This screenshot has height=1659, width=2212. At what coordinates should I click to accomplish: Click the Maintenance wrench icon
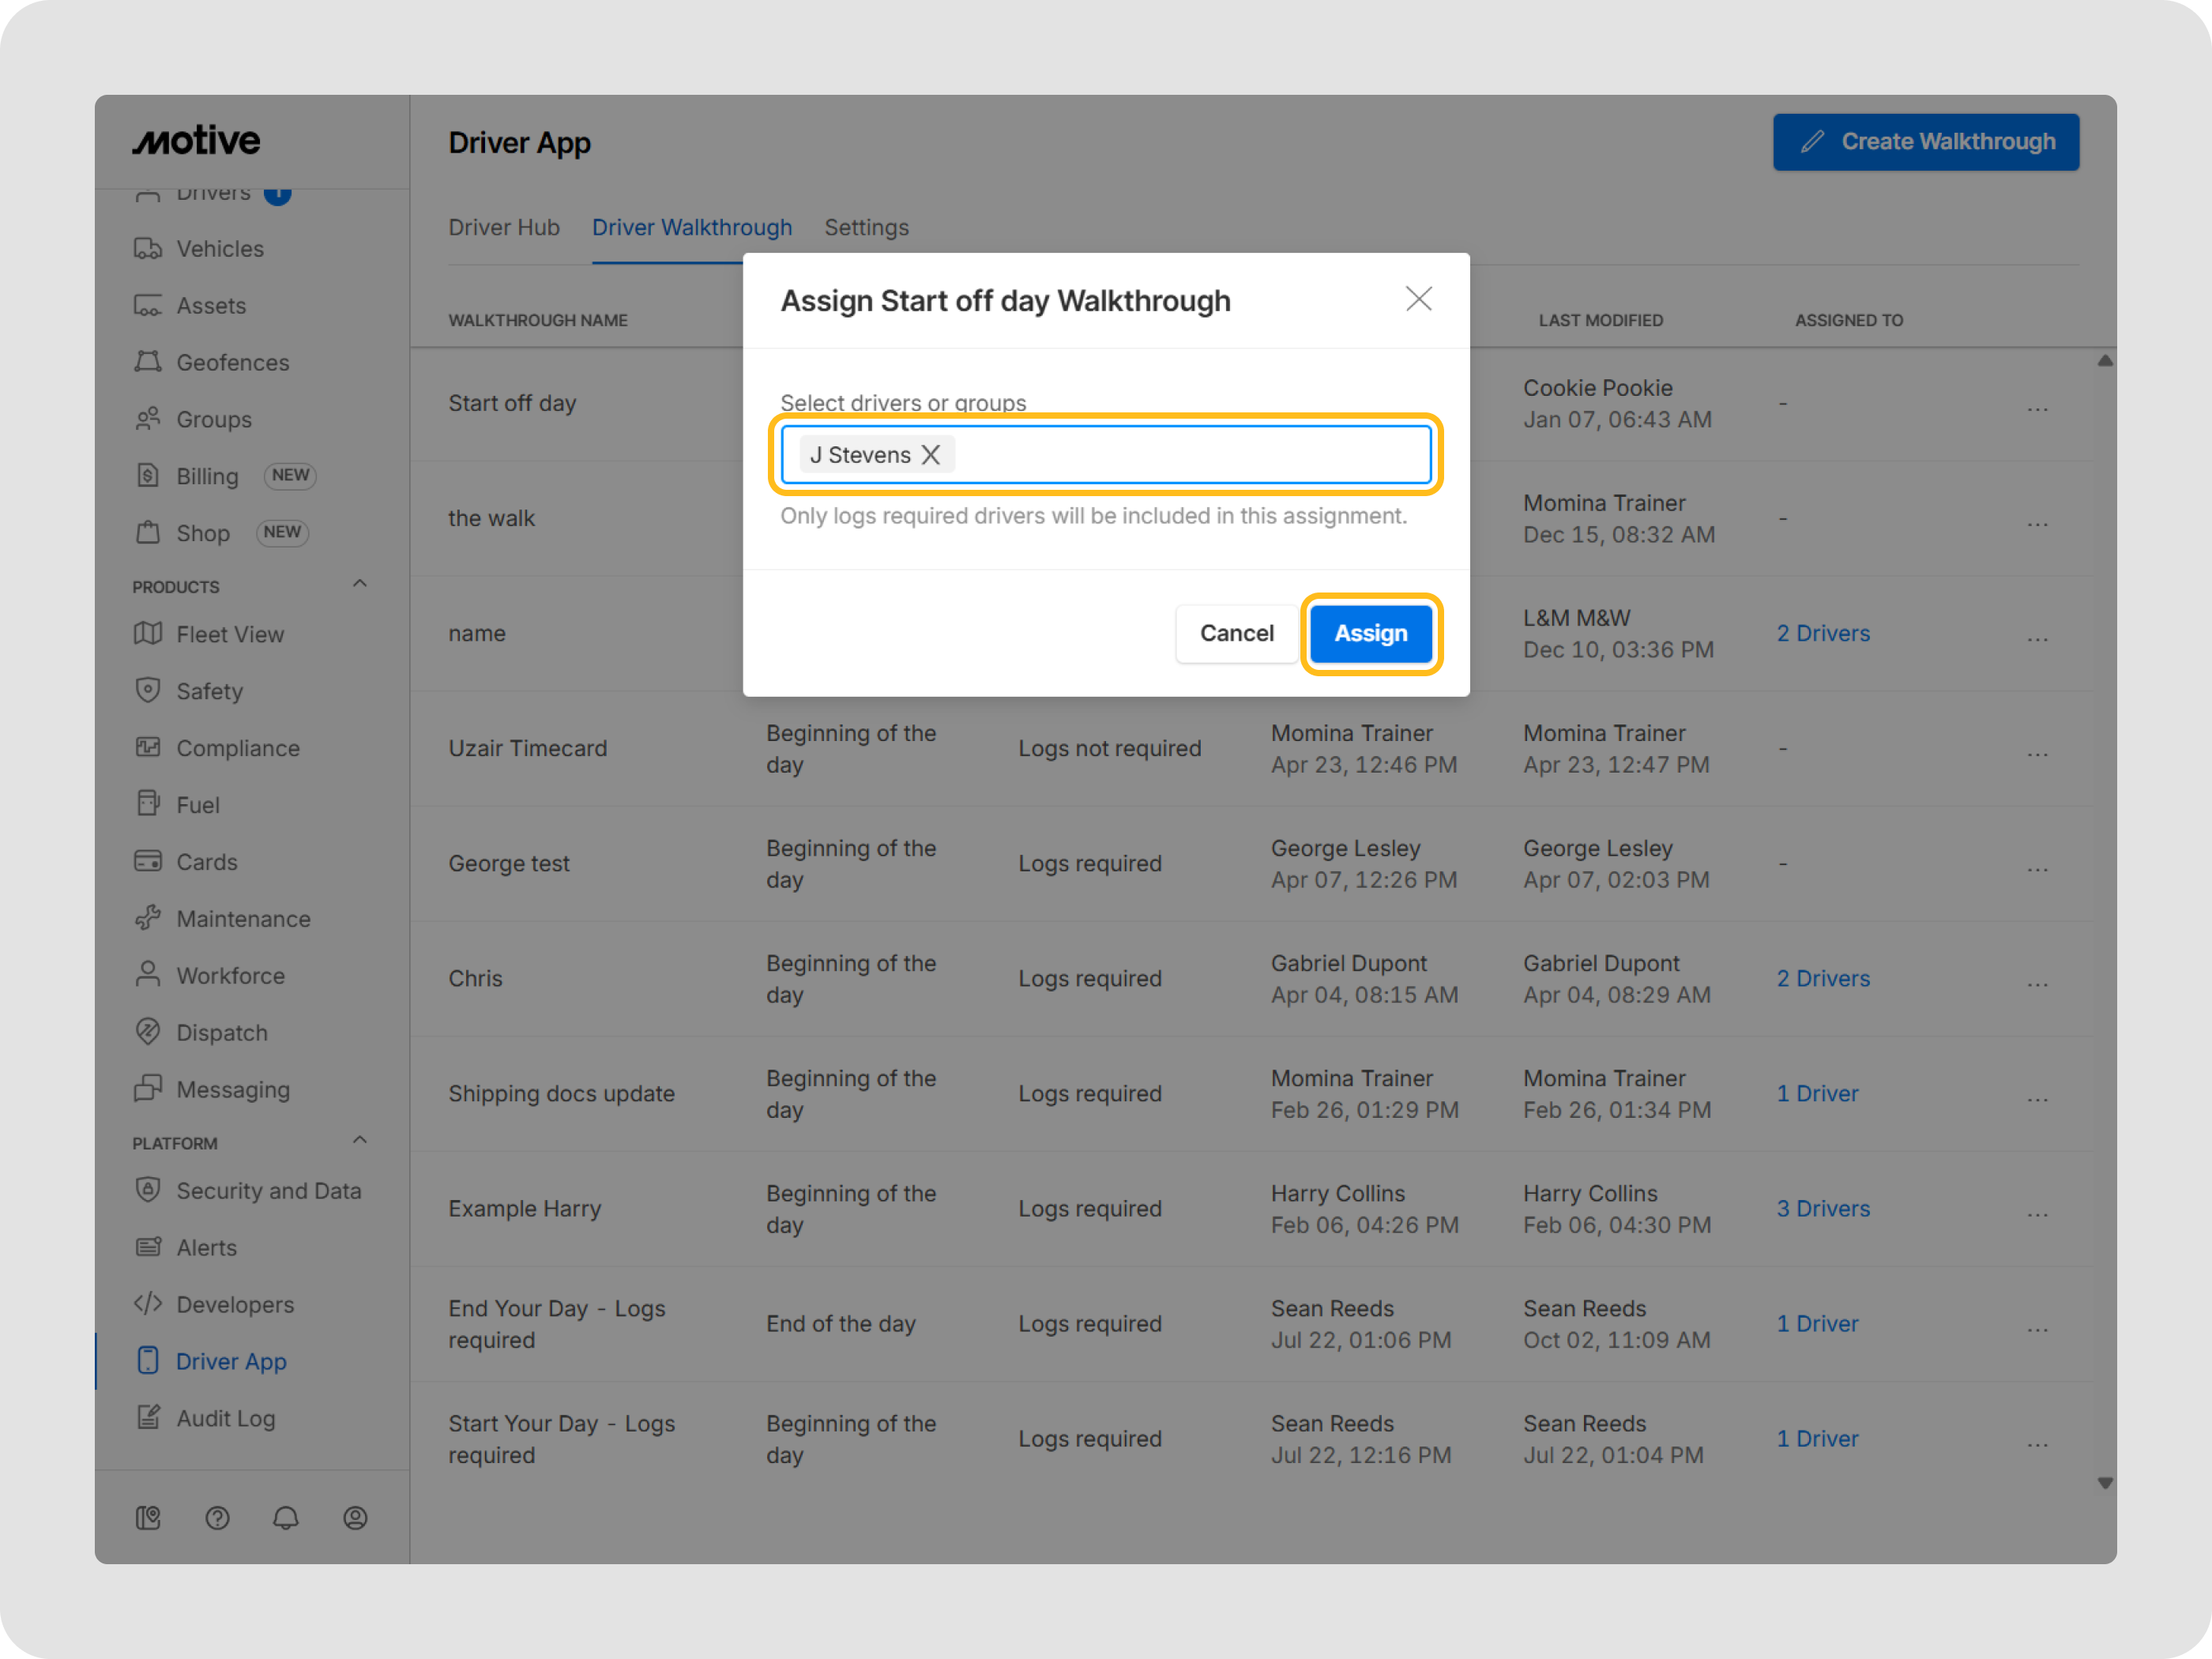pos(148,918)
